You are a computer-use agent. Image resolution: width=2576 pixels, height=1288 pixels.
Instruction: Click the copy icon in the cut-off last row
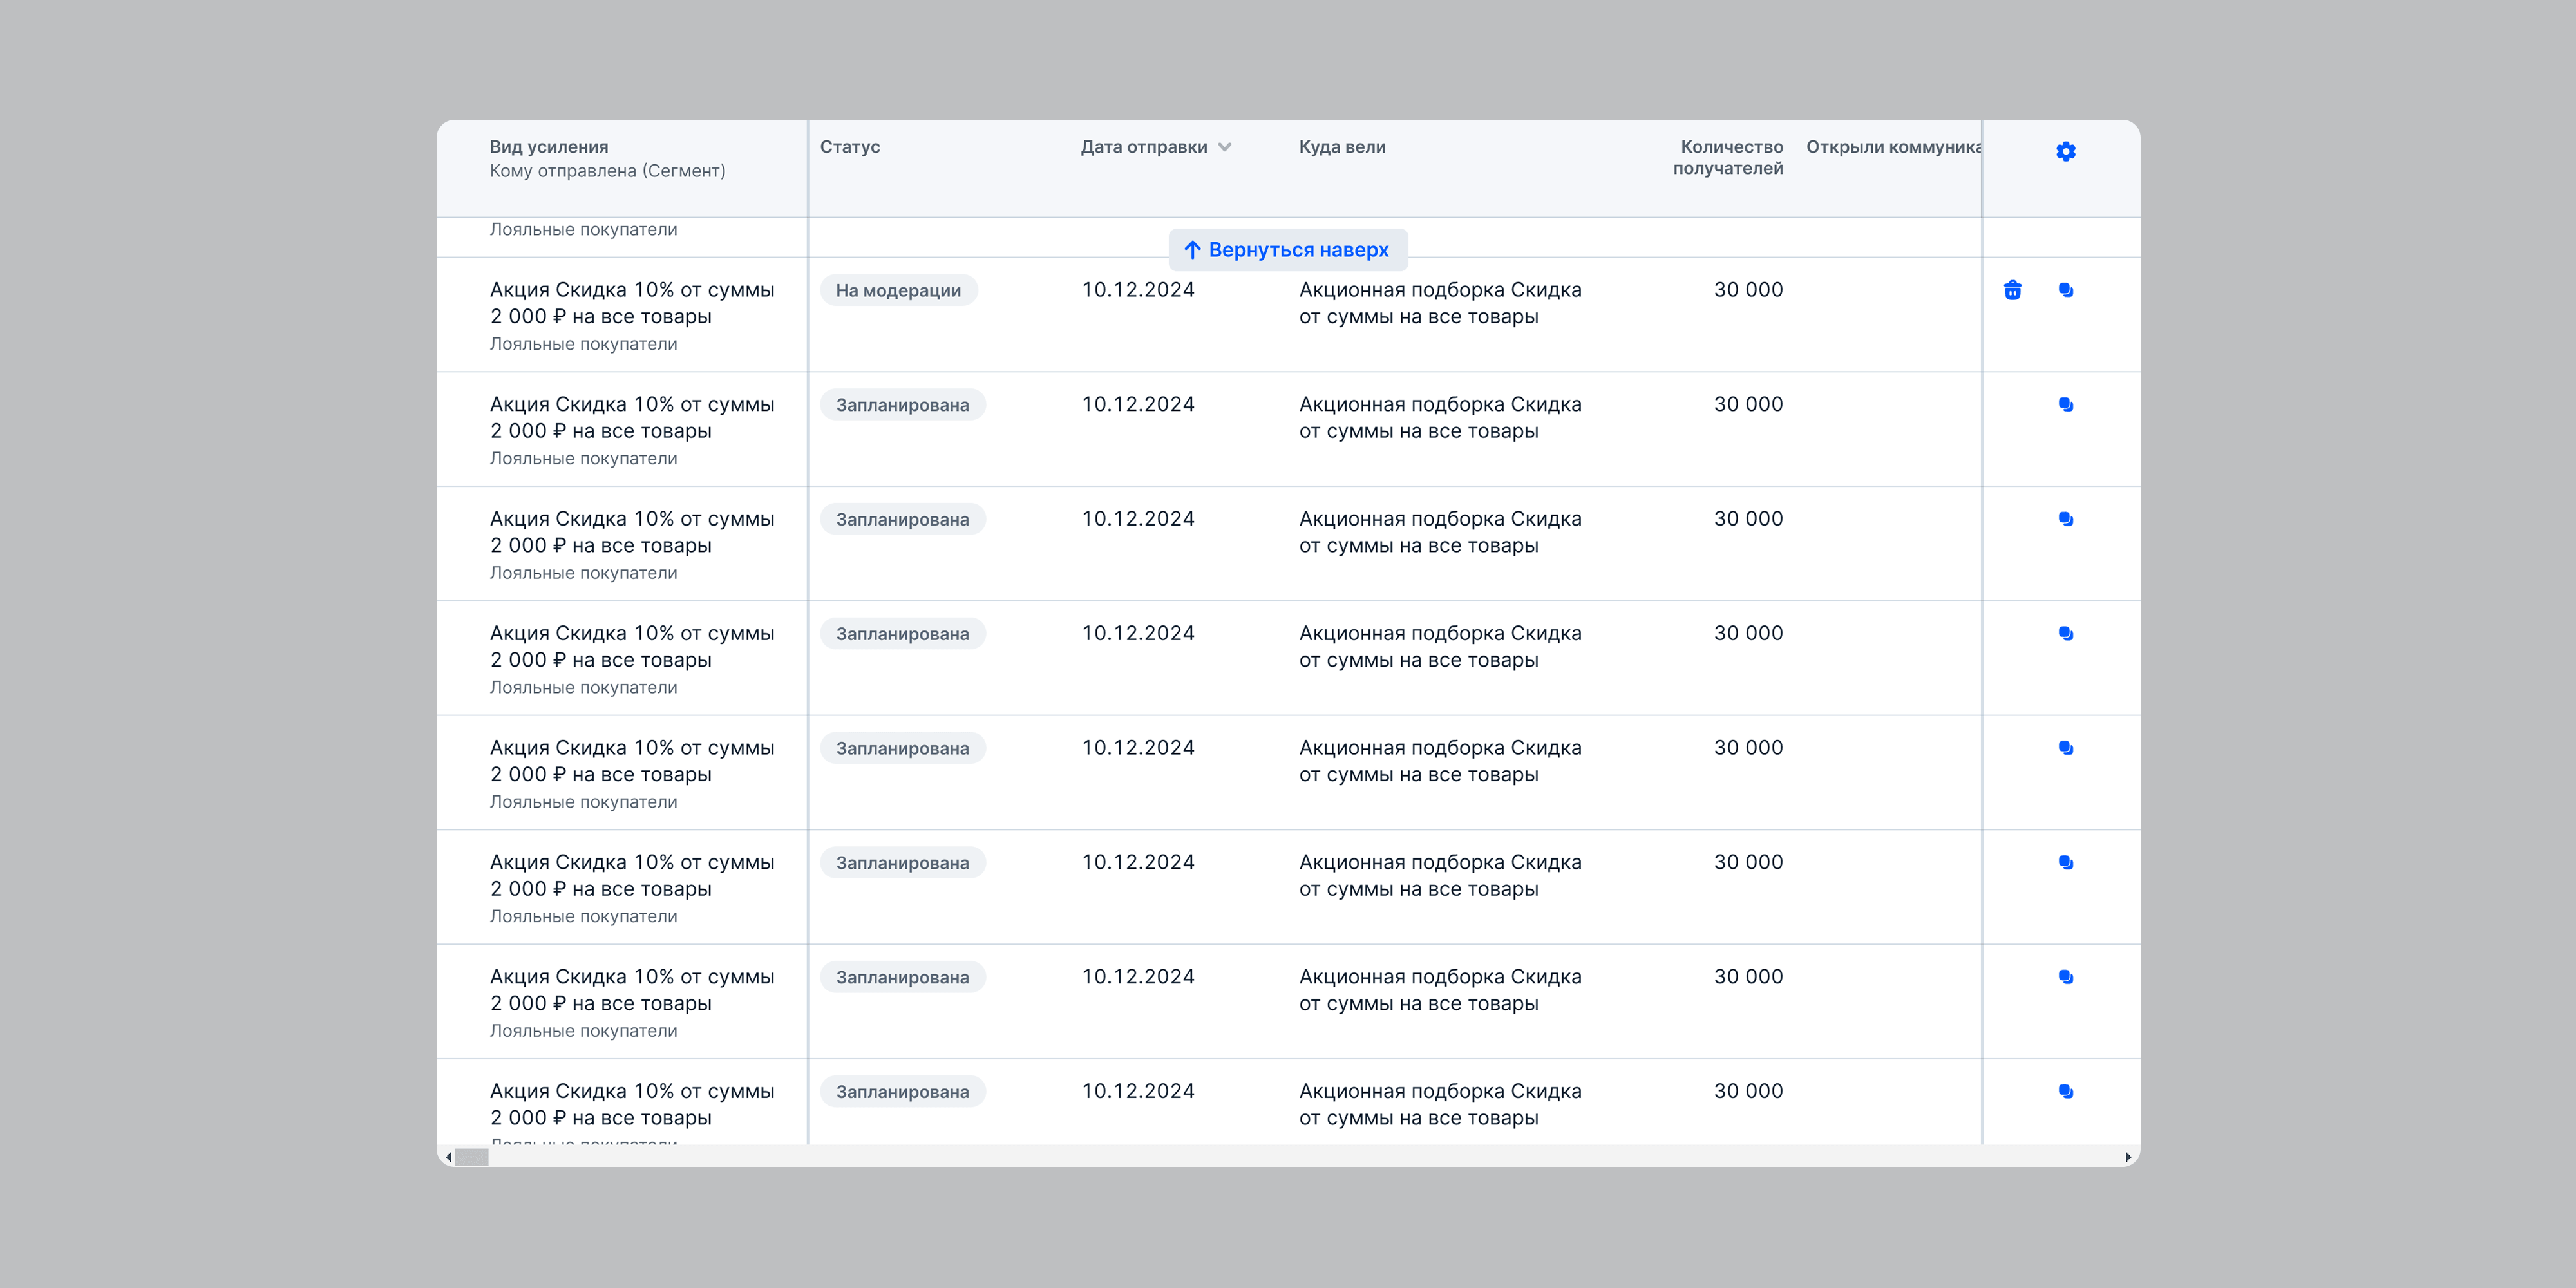click(x=2065, y=1091)
